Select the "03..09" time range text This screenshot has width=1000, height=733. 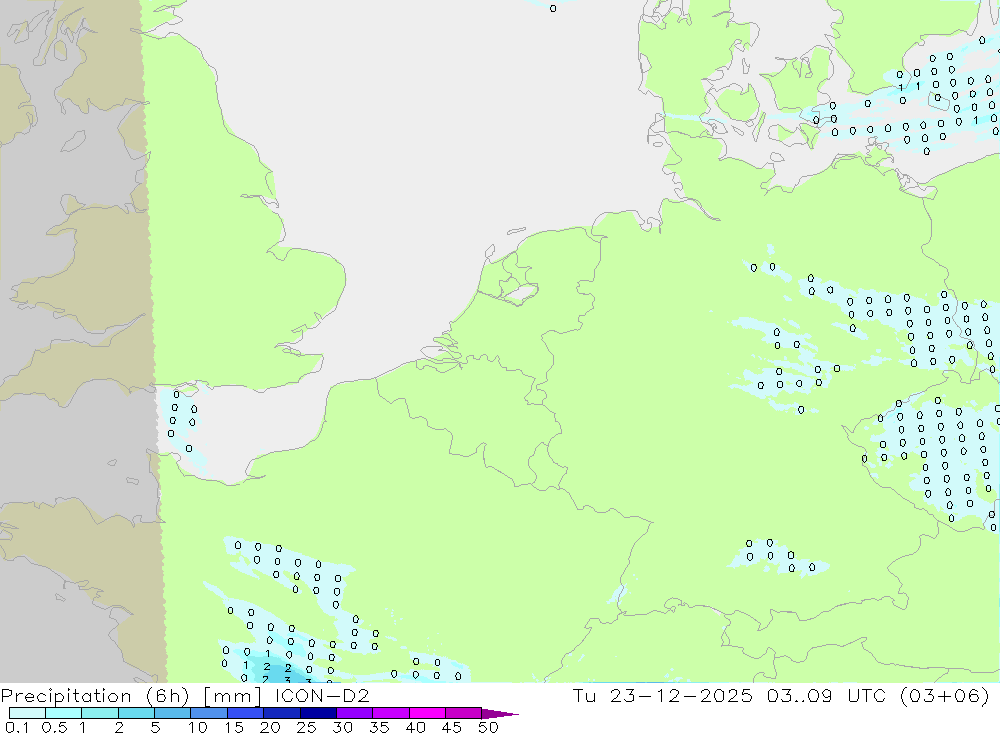click(x=800, y=695)
